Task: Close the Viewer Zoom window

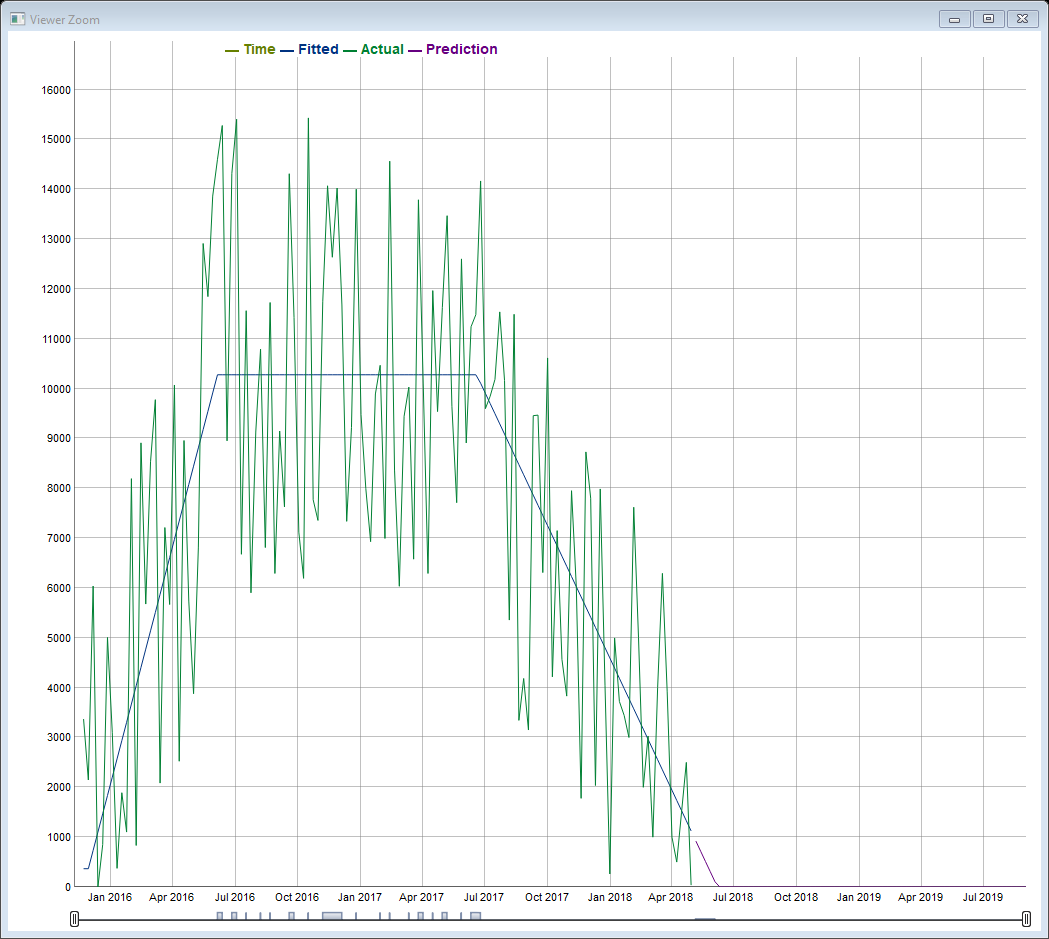Action: [x=1022, y=19]
